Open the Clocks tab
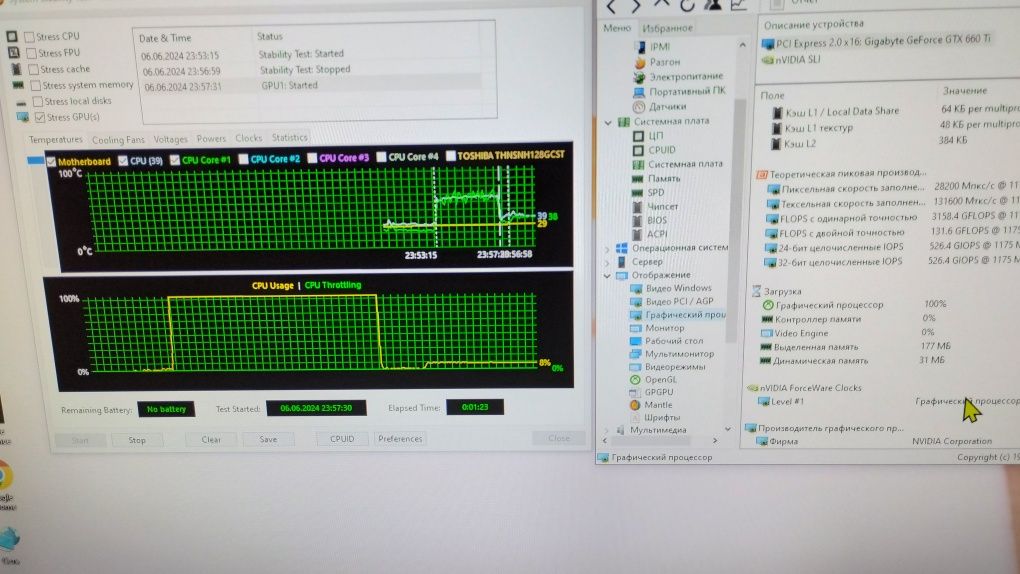 tap(248, 138)
